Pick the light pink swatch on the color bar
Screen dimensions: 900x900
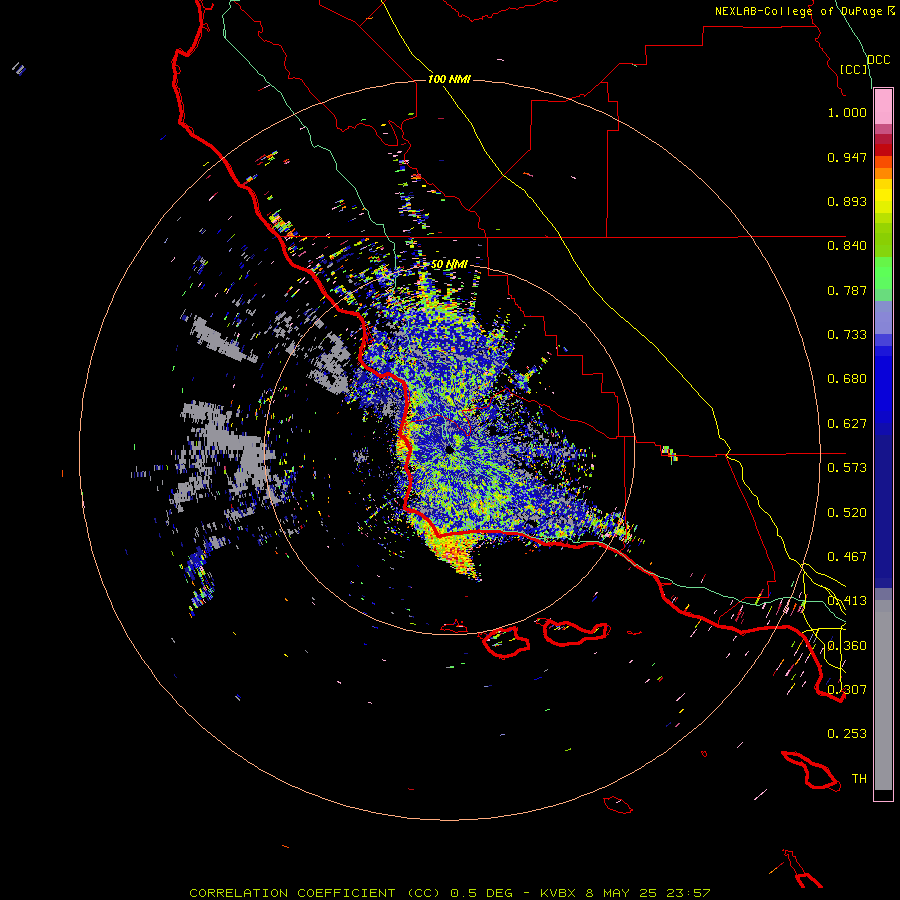tap(883, 106)
